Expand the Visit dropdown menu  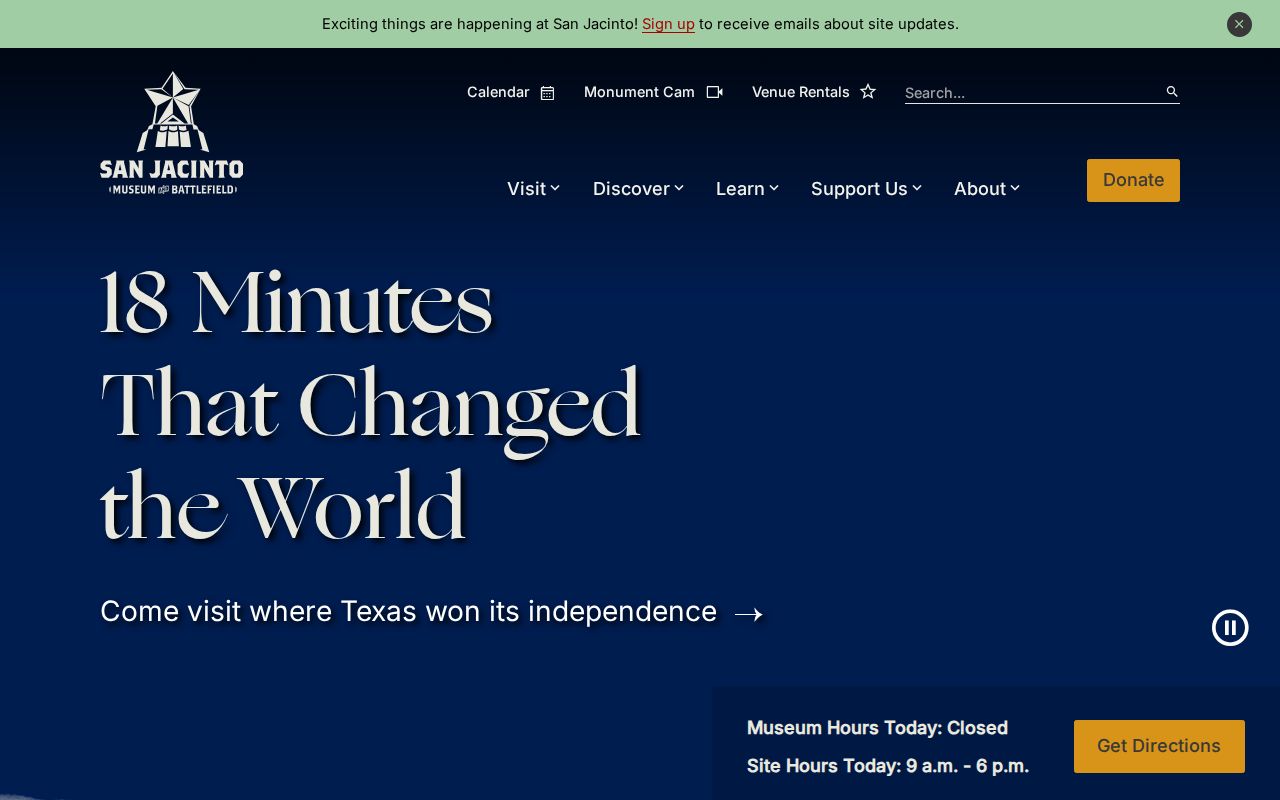tap(533, 188)
